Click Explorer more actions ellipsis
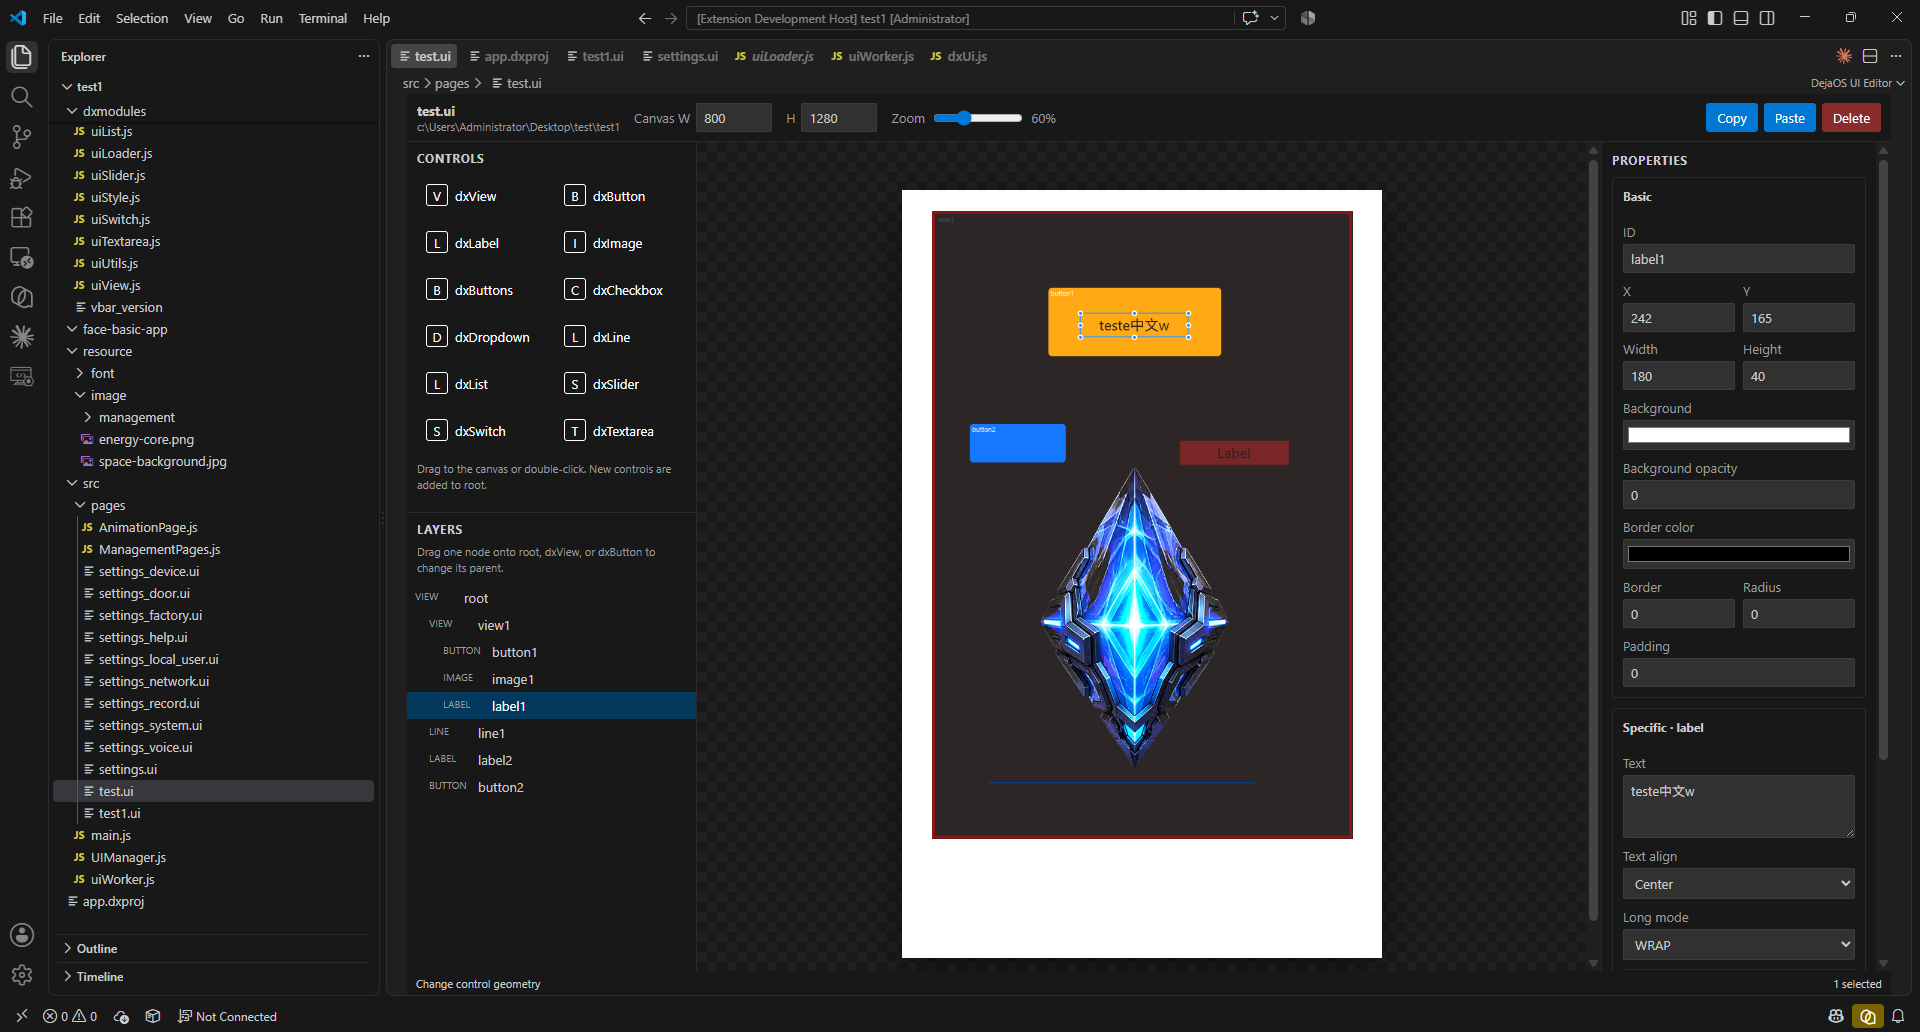 click(x=364, y=56)
